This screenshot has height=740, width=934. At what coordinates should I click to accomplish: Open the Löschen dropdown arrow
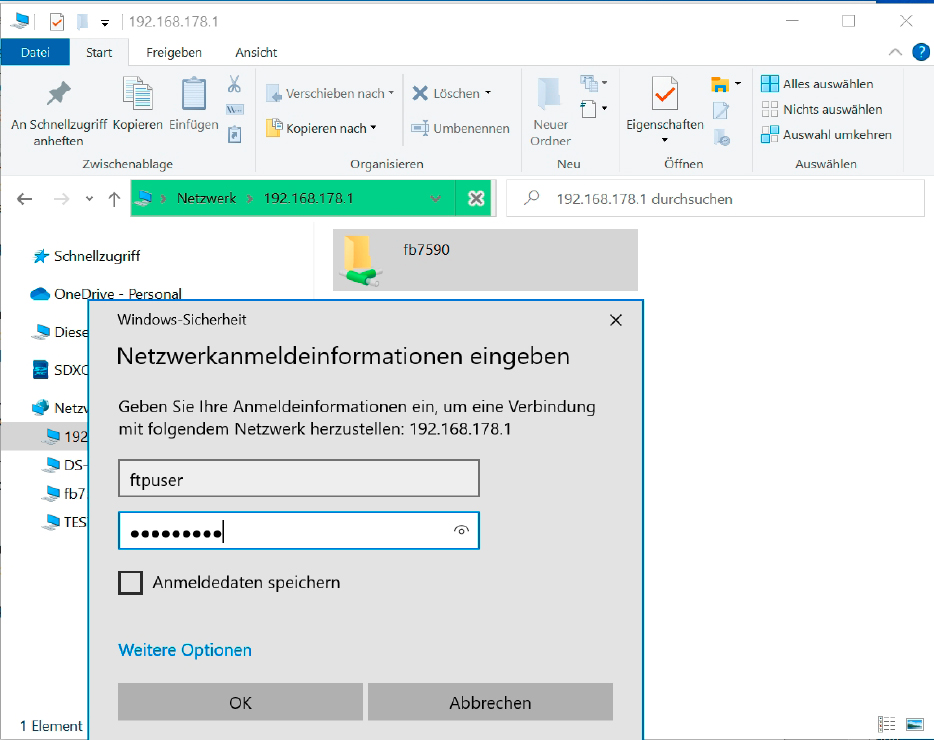pyautogui.click(x=487, y=90)
